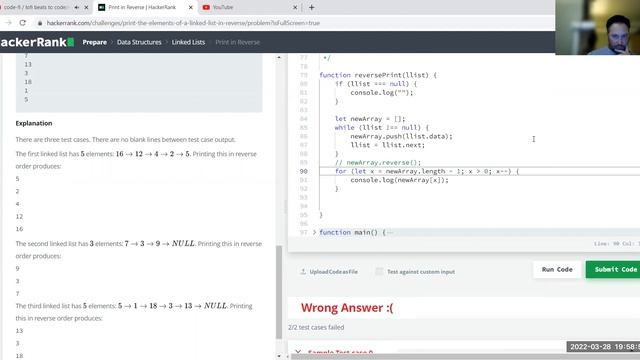Screen dimensions: 640x360
Task: Click line number 90 in the editor gutter
Action: (x=303, y=171)
